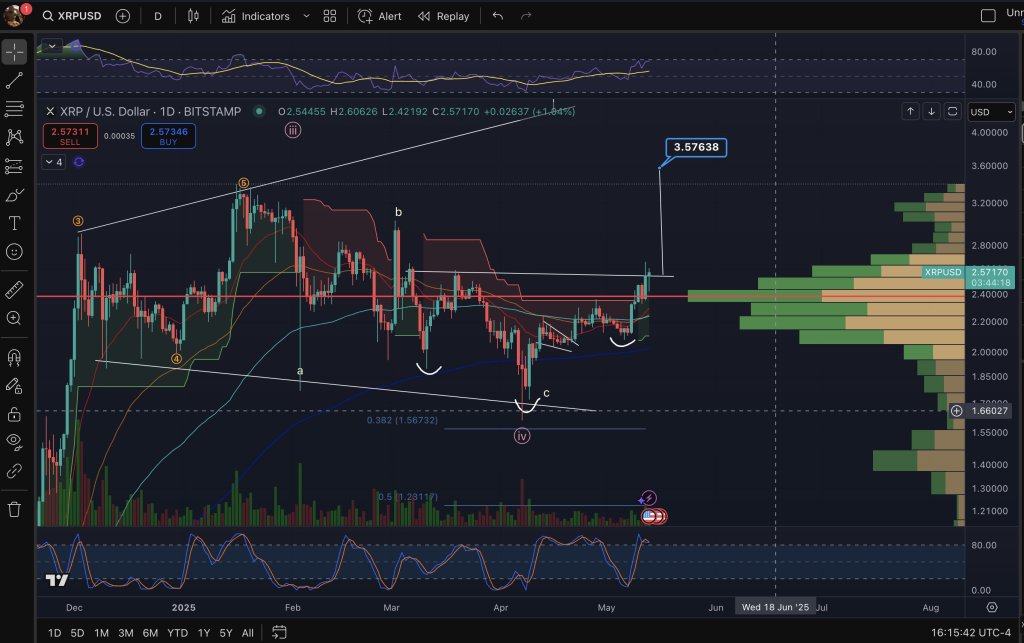This screenshot has width=1024, height=643.
Task: Switch to the 1Y range tab
Action: point(203,633)
